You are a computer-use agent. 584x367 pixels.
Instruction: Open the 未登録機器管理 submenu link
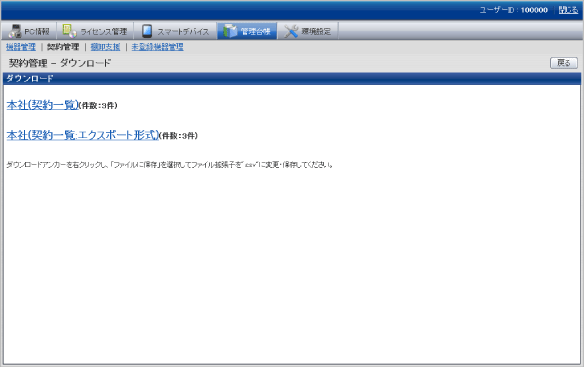click(x=157, y=47)
